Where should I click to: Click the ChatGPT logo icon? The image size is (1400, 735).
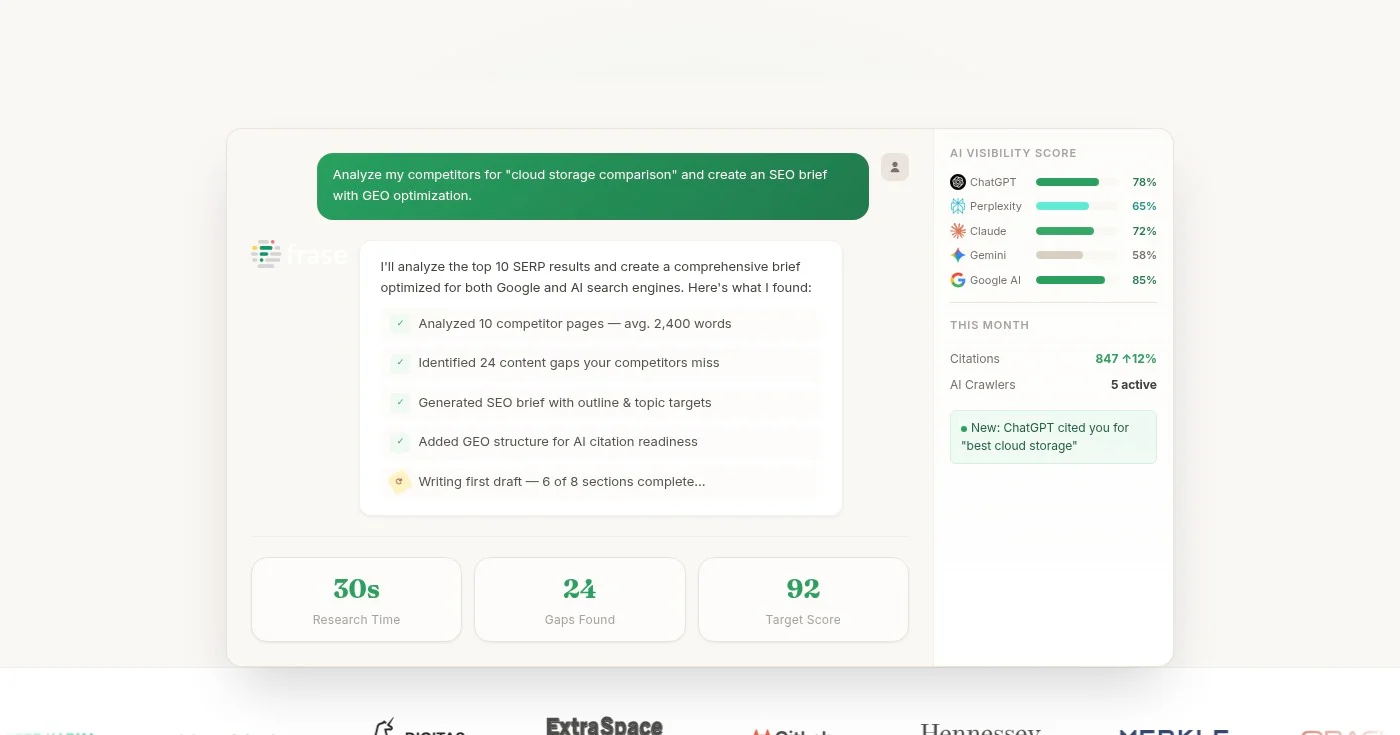point(958,182)
